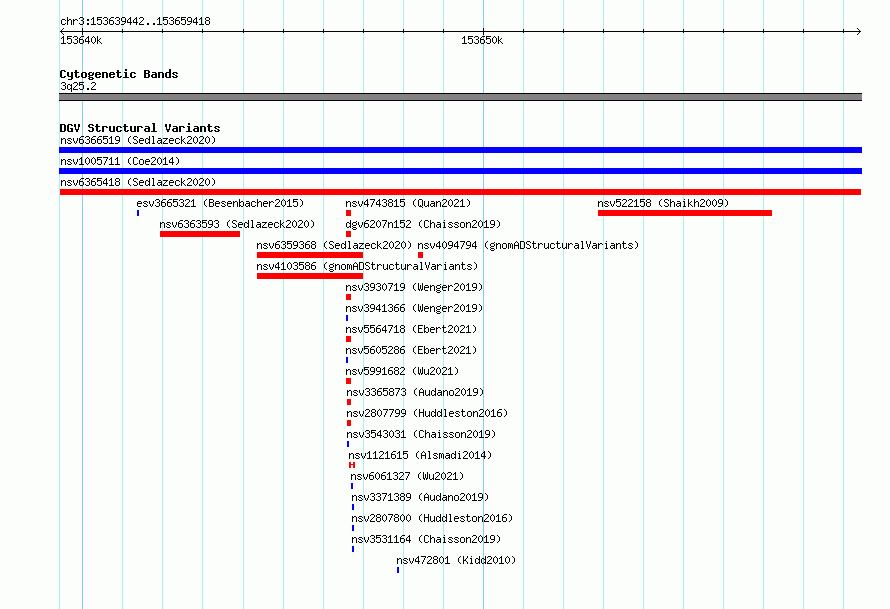Click the 153650k ruler label
Viewport: 890px width, 609px height.
482,40
